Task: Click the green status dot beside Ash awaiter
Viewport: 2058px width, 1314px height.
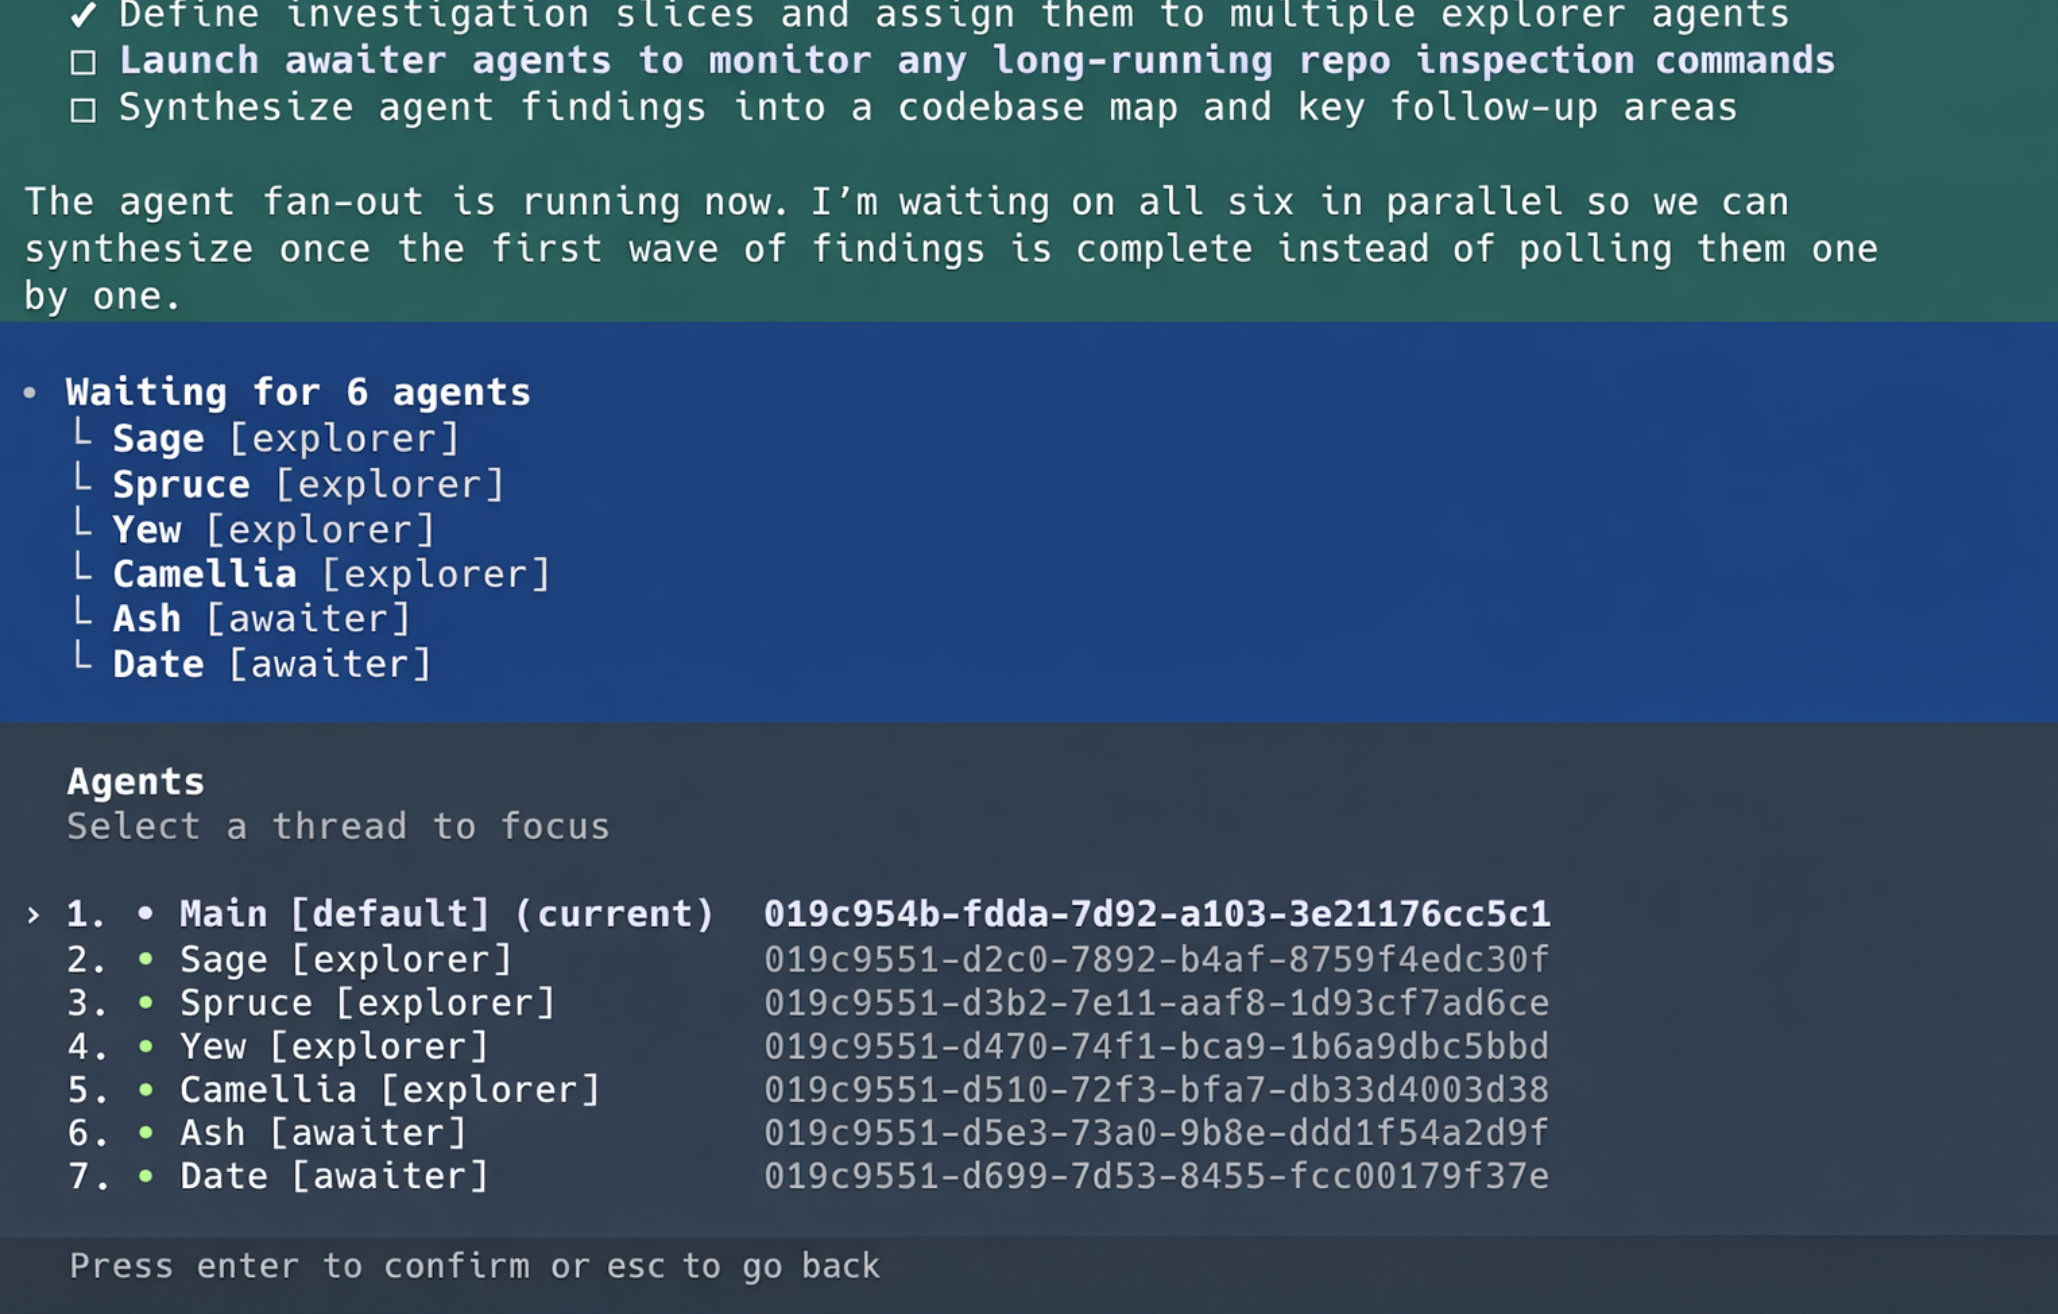Action: click(x=146, y=1132)
